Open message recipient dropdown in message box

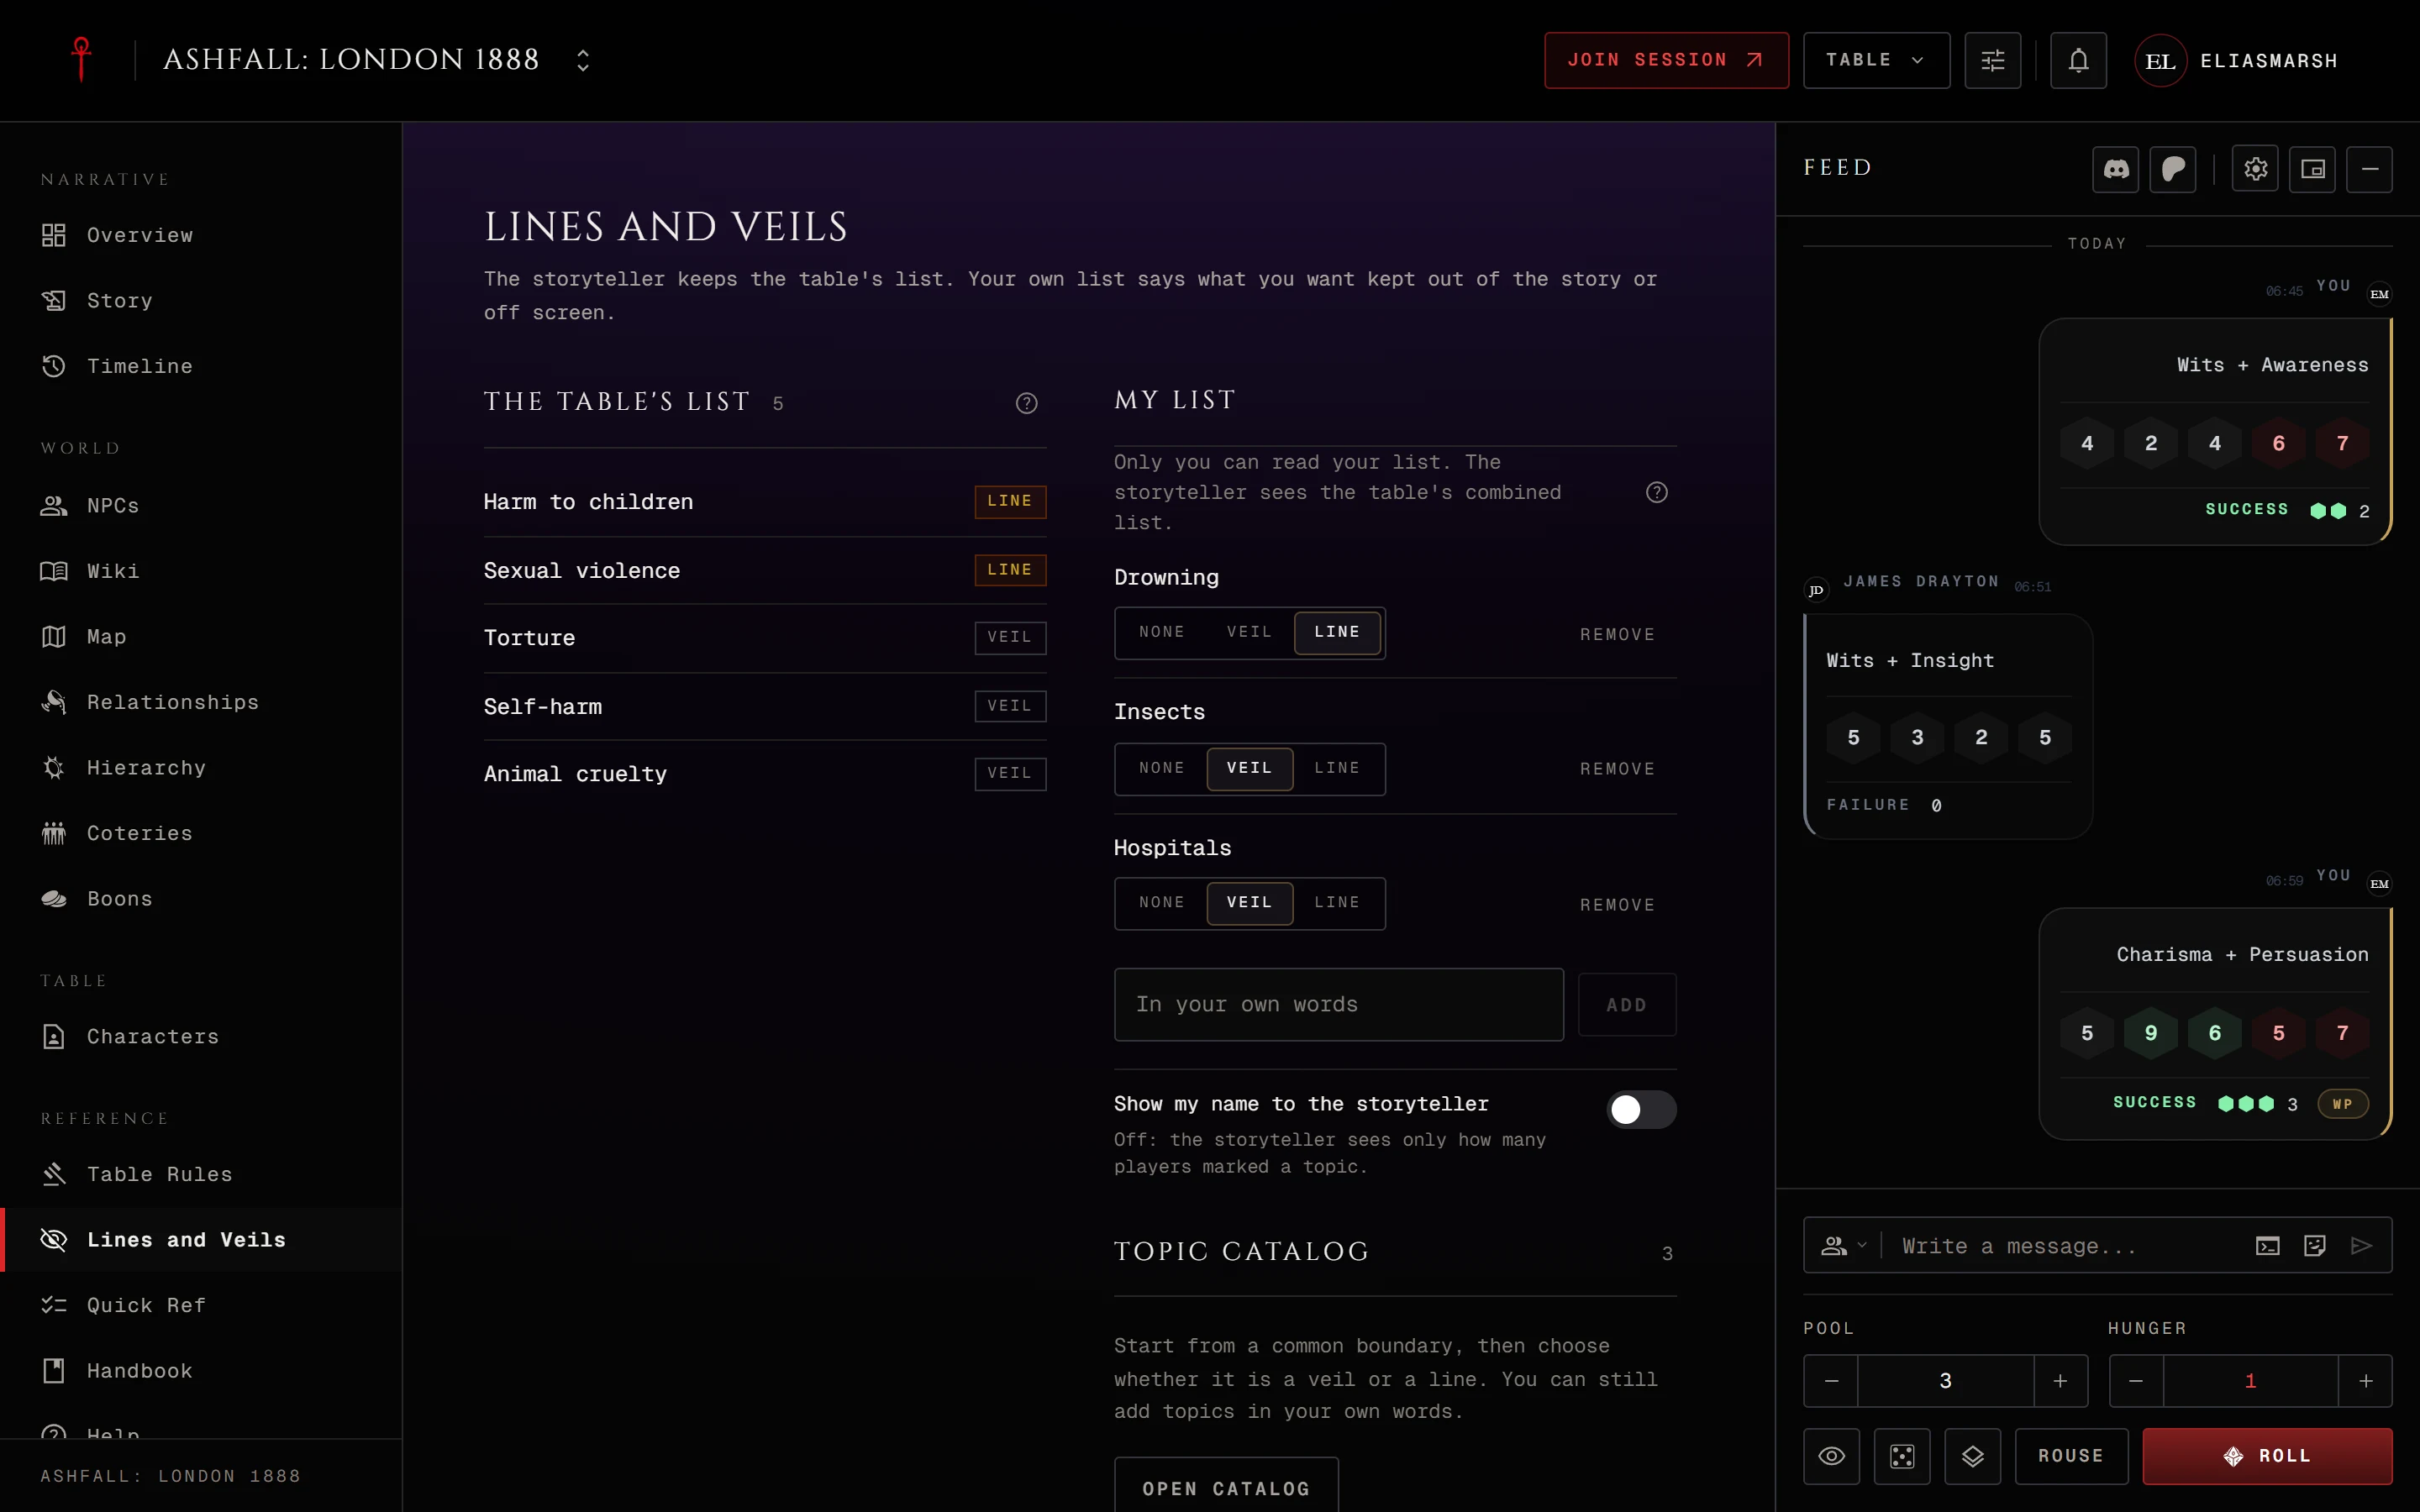pyautogui.click(x=1843, y=1245)
